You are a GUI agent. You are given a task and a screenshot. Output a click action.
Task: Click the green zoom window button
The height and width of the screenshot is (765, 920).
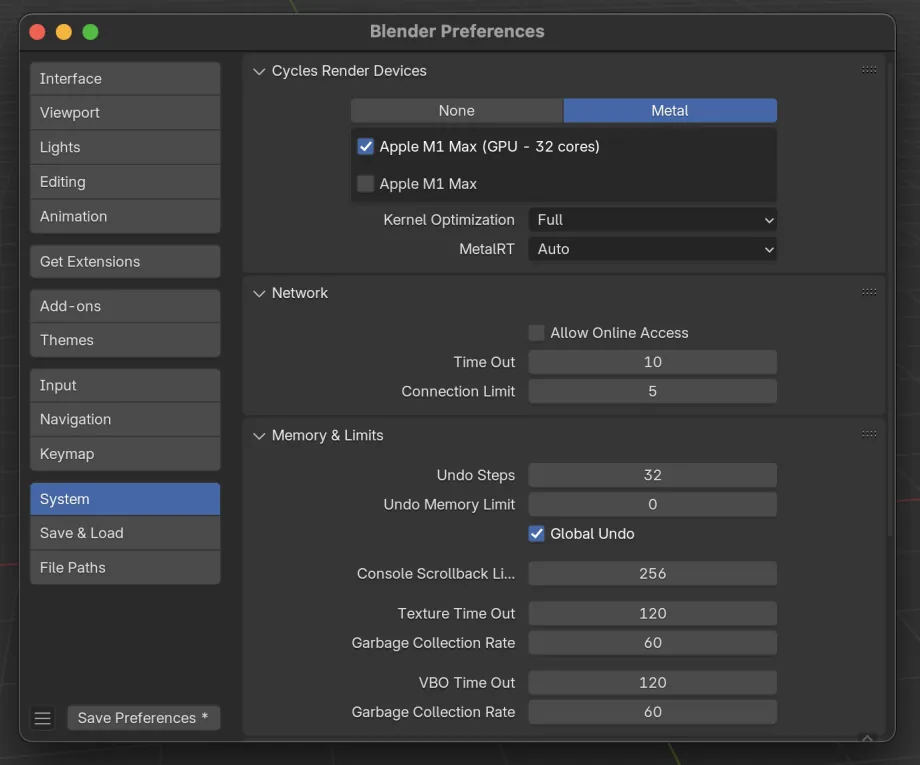coord(90,32)
